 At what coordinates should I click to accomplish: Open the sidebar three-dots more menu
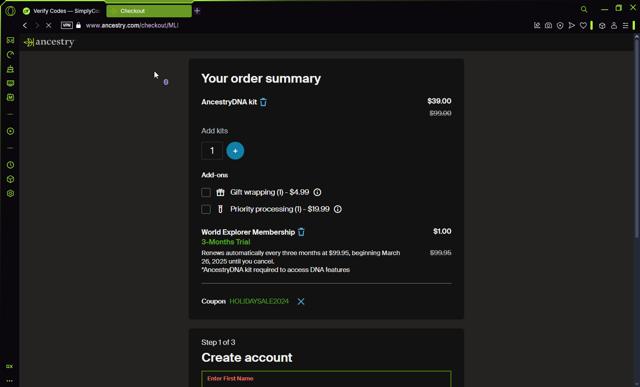point(9,381)
